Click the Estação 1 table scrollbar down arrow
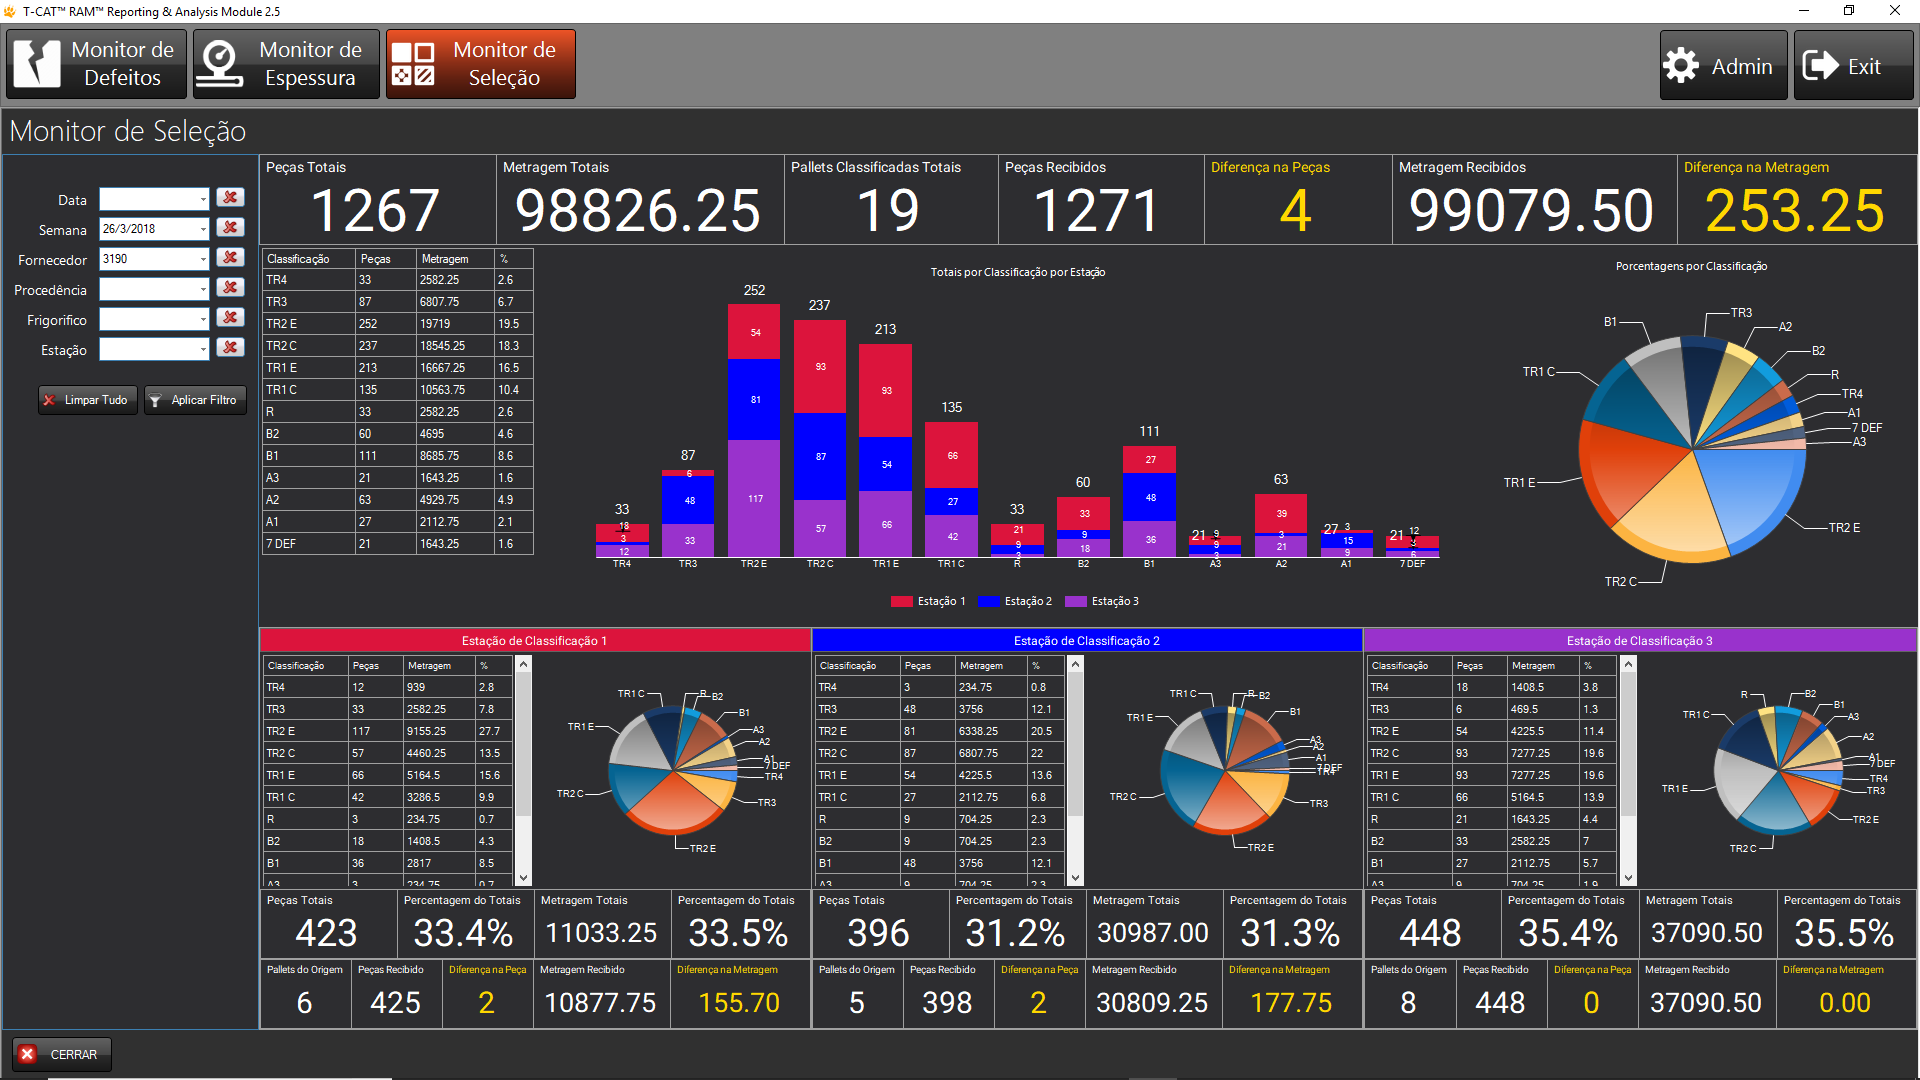 523,878
